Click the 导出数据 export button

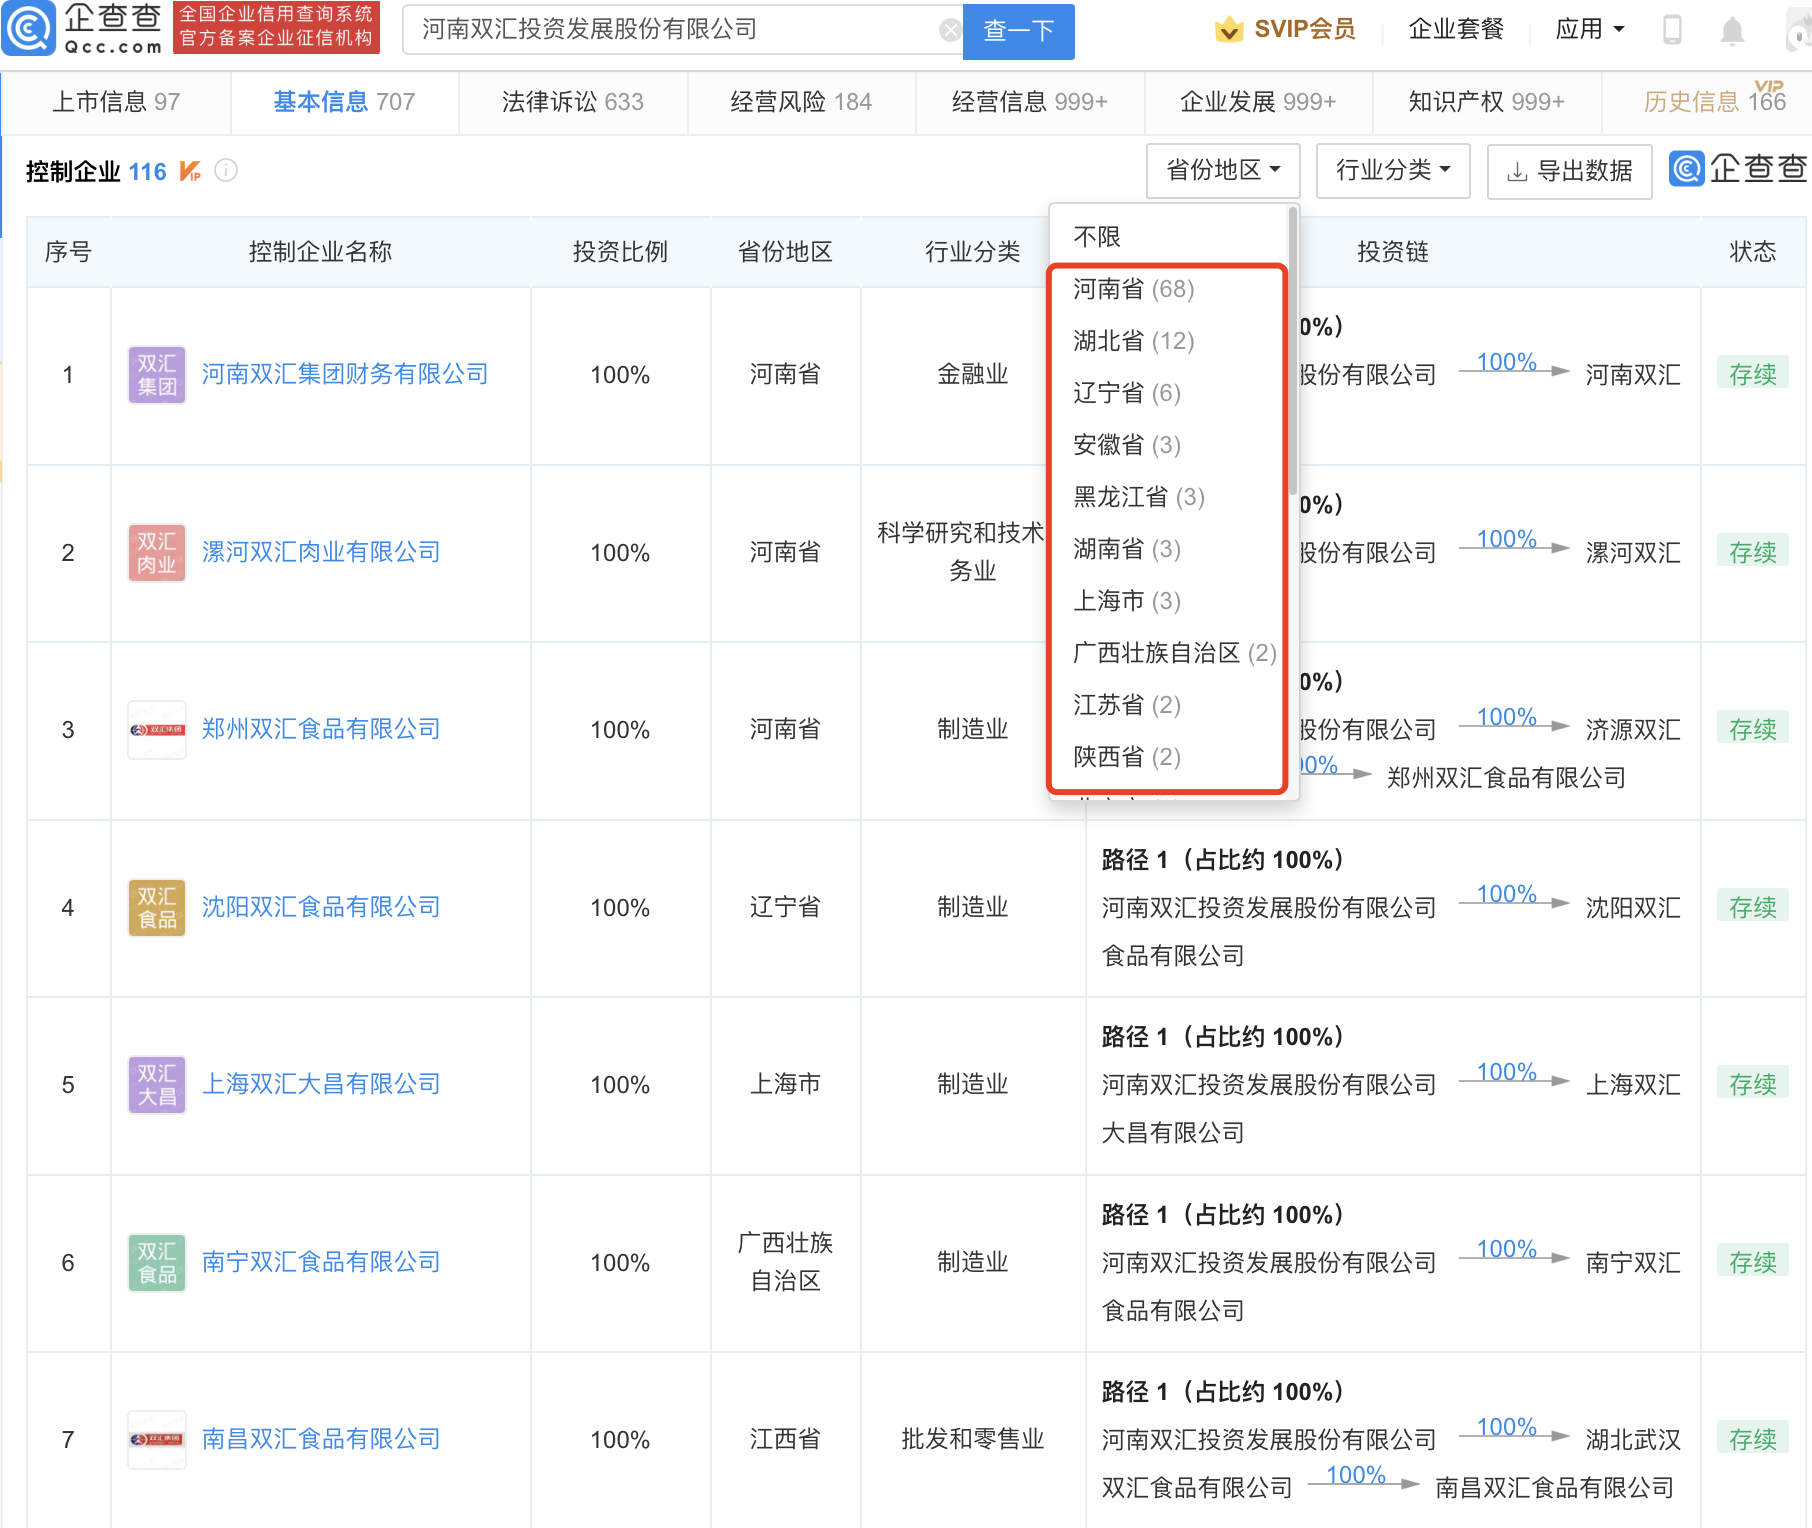1569,171
